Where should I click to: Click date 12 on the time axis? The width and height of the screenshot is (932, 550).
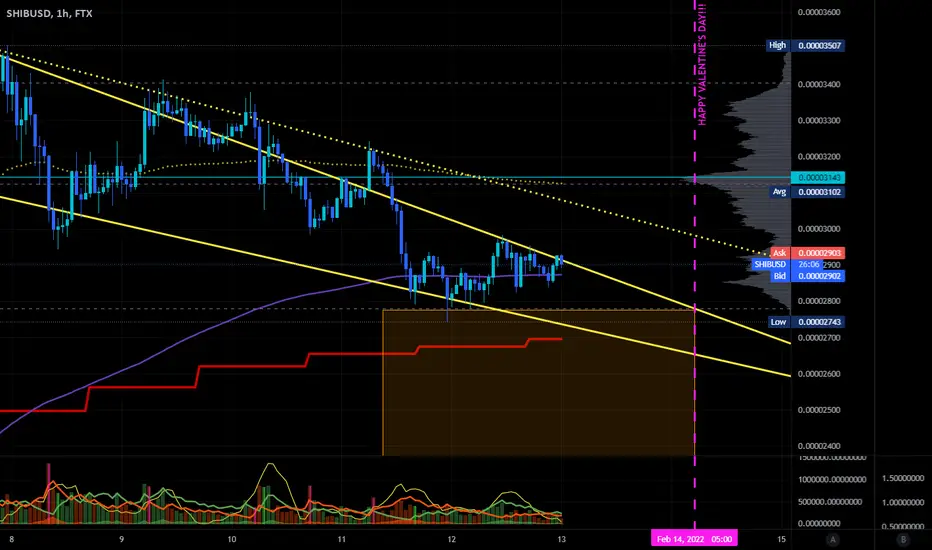tap(451, 539)
